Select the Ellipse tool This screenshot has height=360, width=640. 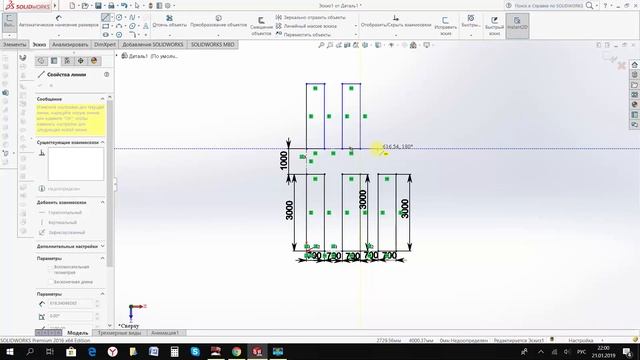click(132, 26)
